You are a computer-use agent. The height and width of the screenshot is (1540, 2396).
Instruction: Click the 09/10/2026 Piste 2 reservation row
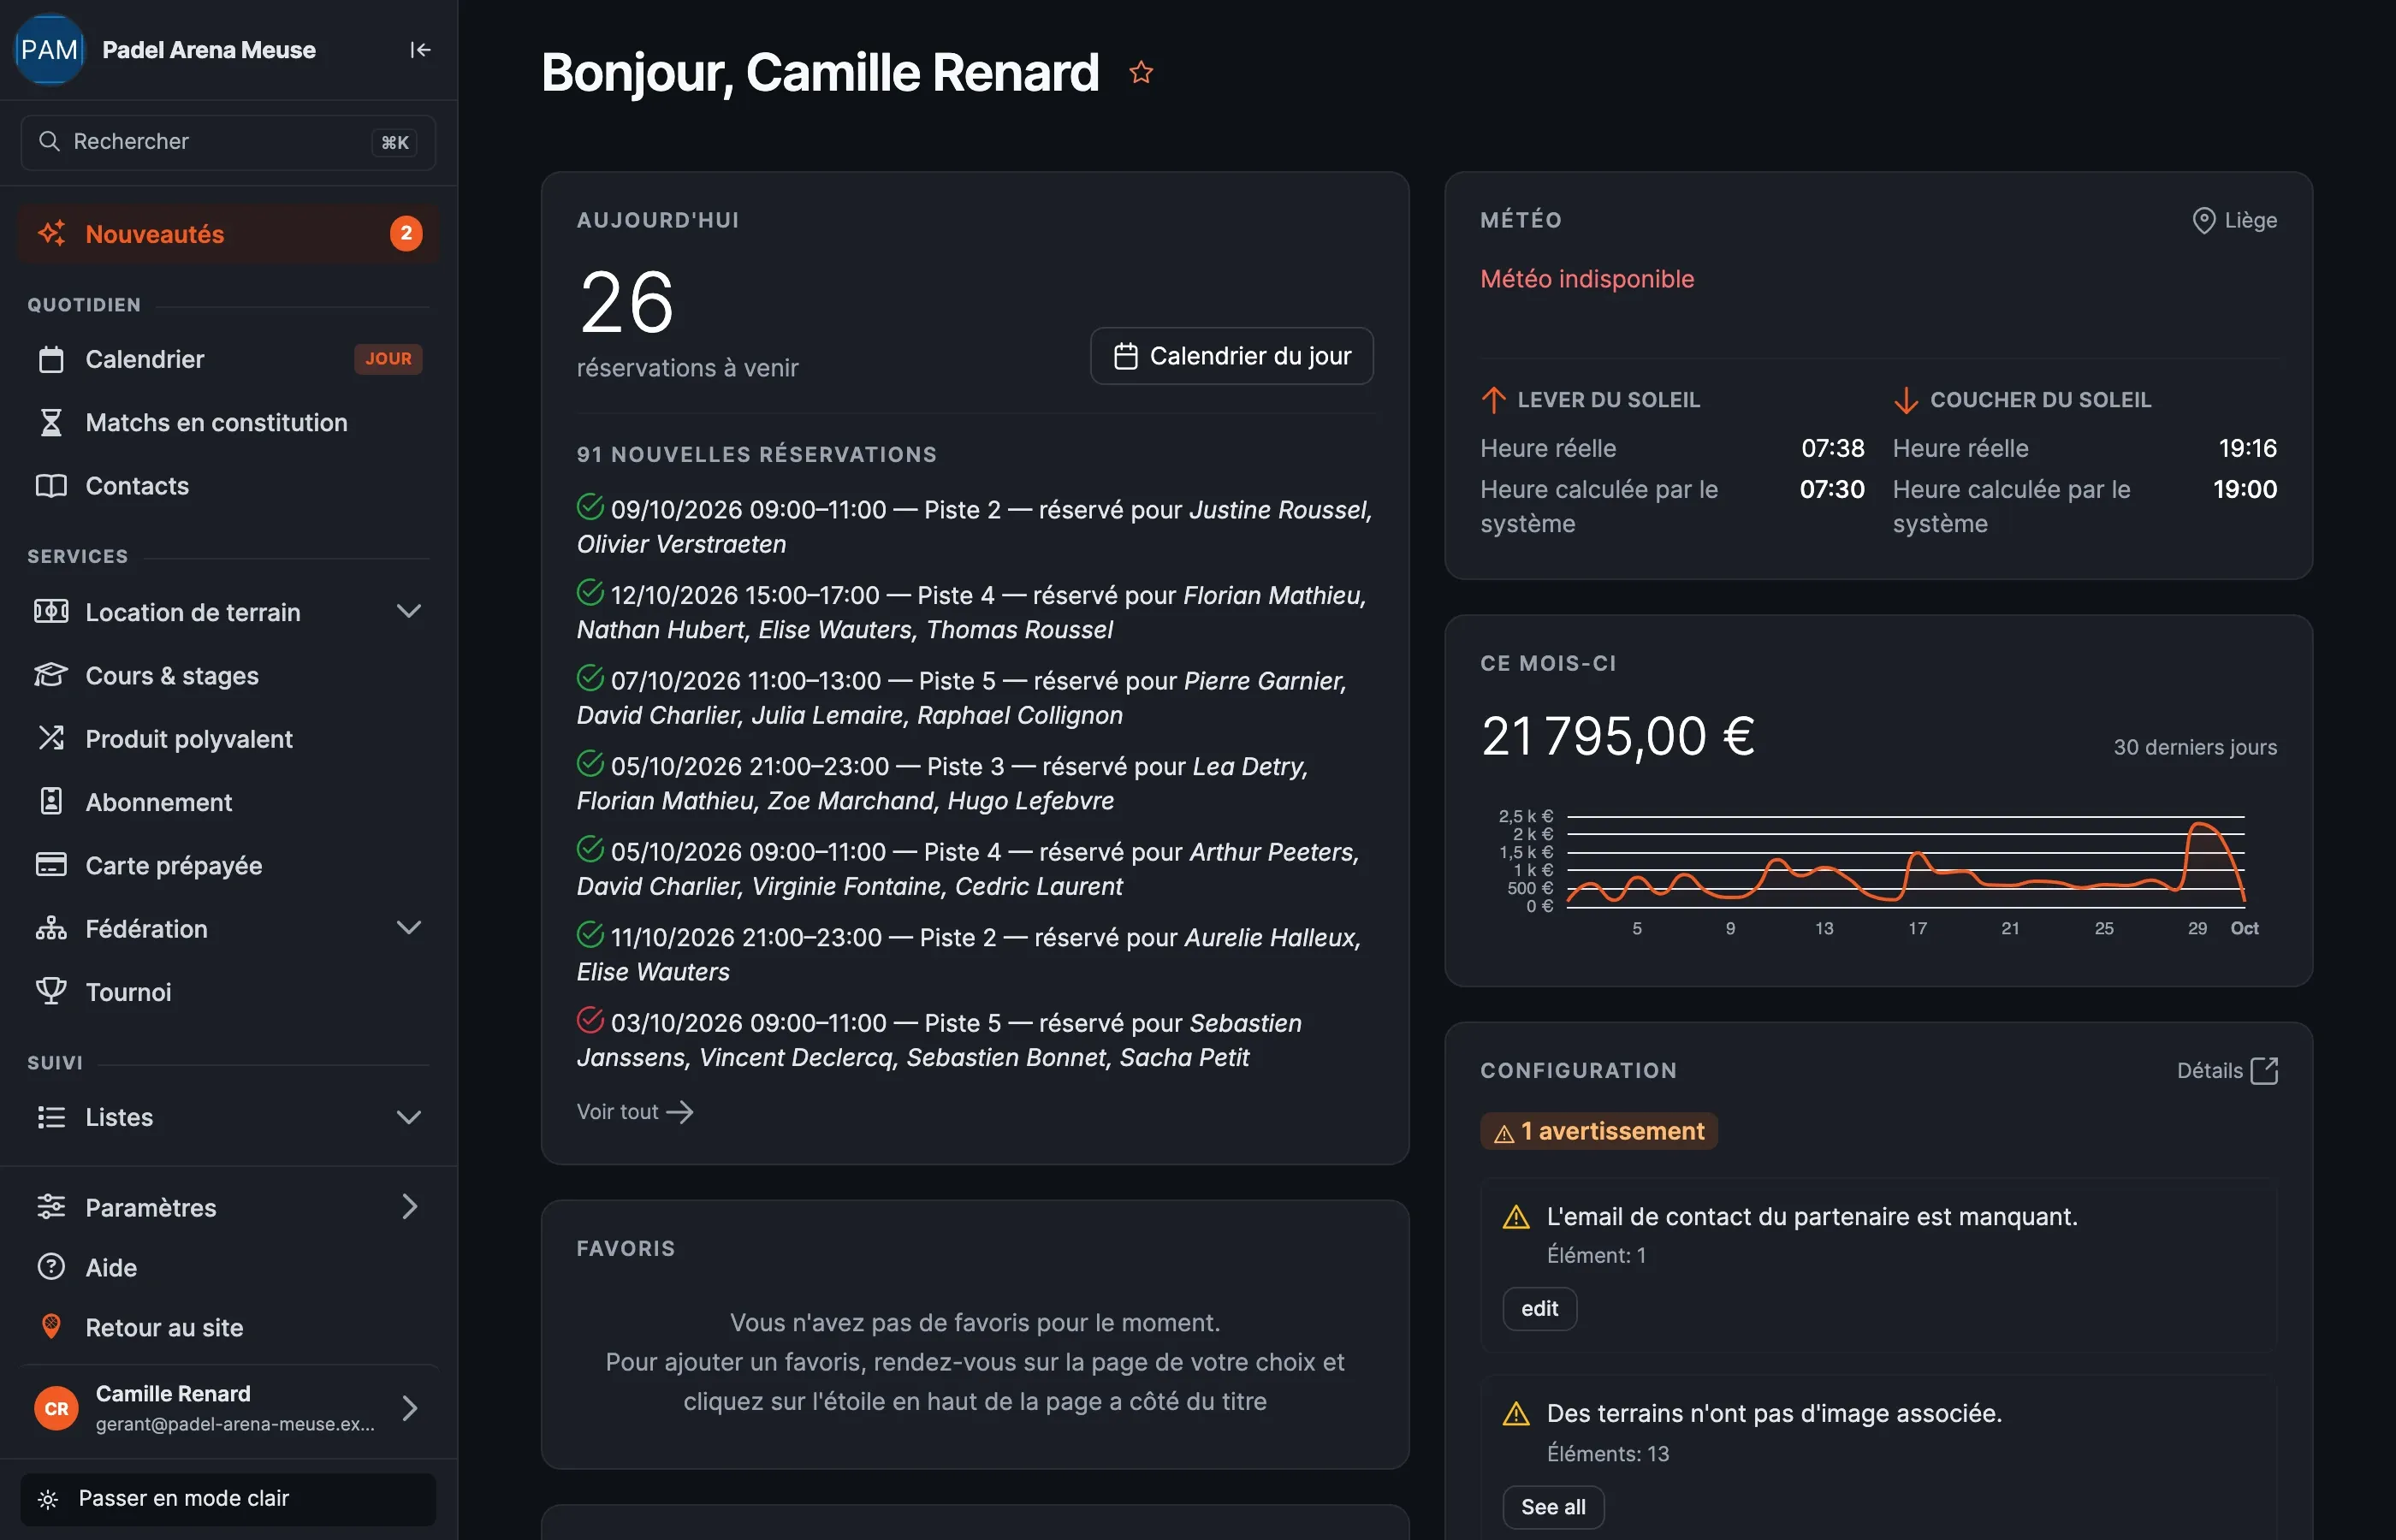[x=975, y=527]
